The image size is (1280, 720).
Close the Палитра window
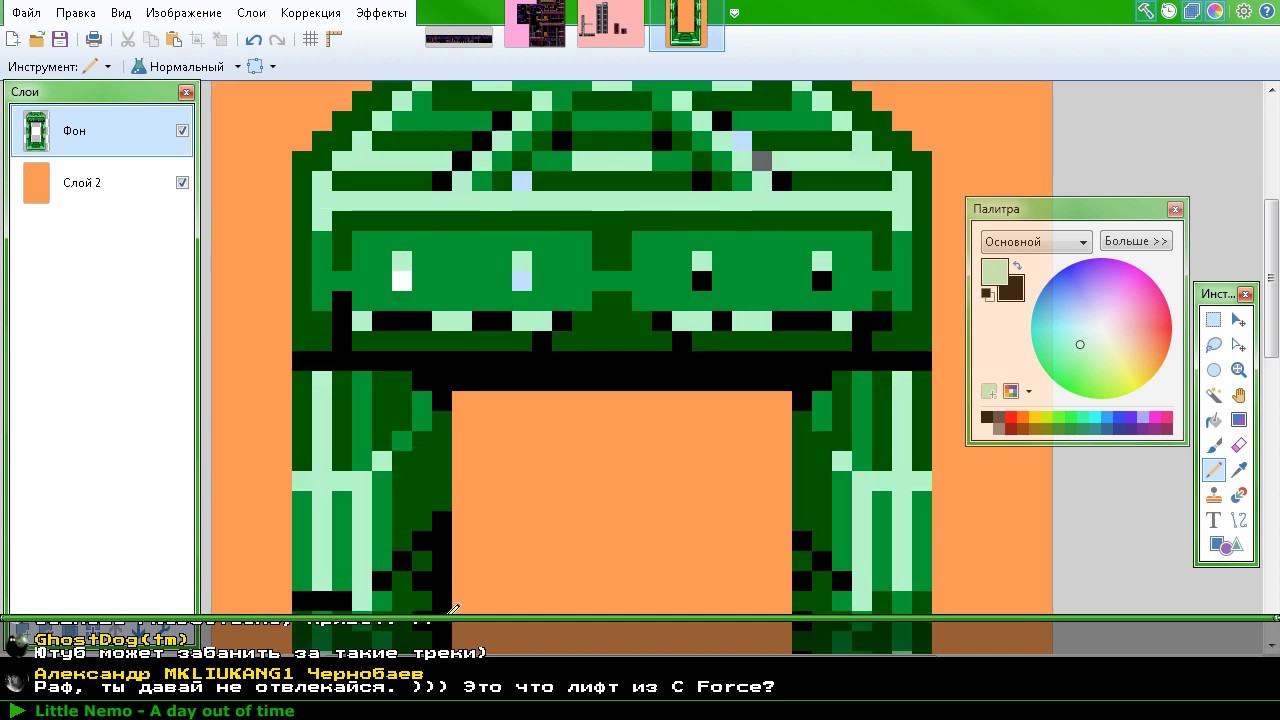(x=1175, y=209)
